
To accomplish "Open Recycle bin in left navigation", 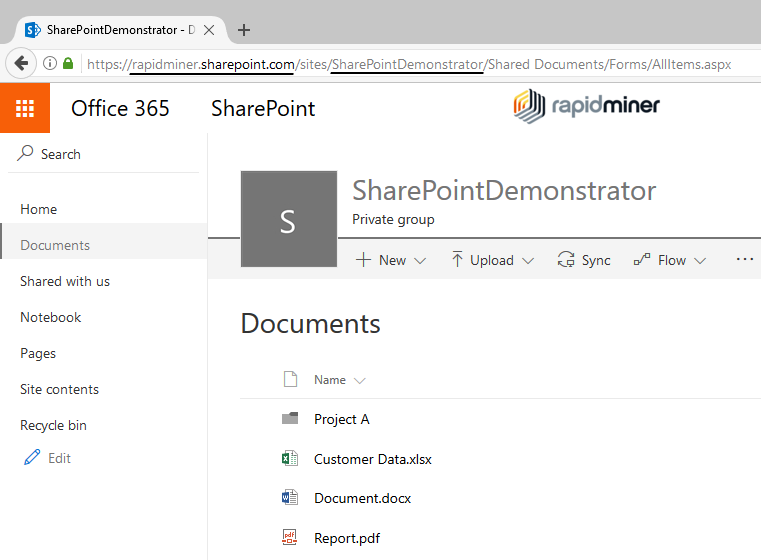I will pos(53,425).
